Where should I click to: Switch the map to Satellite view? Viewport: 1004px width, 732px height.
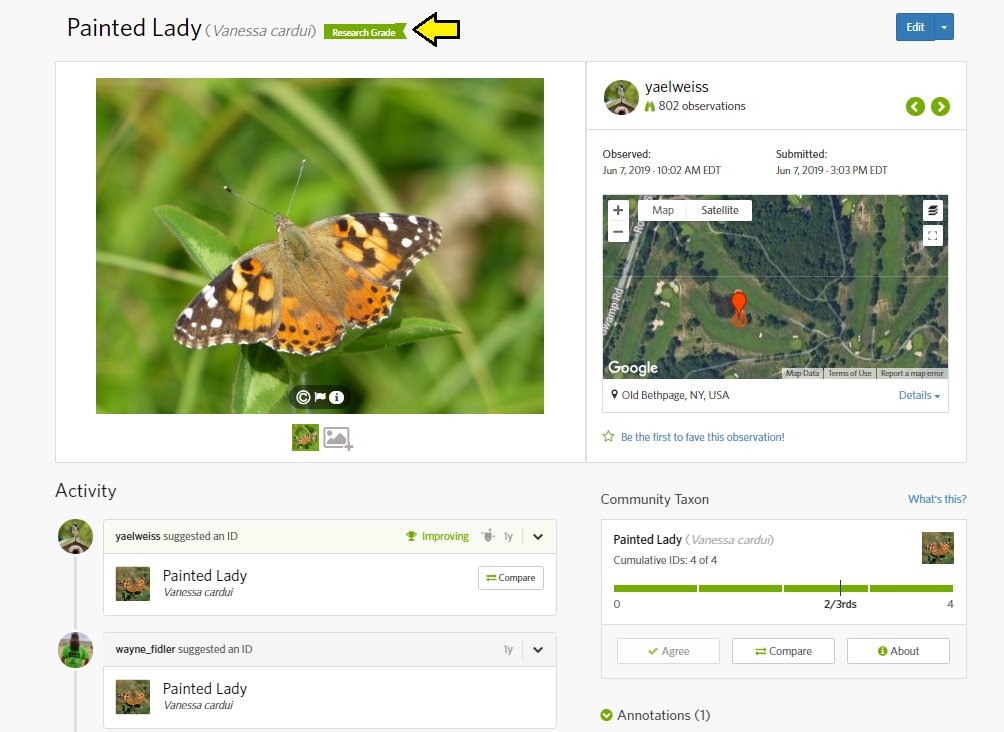(x=719, y=210)
